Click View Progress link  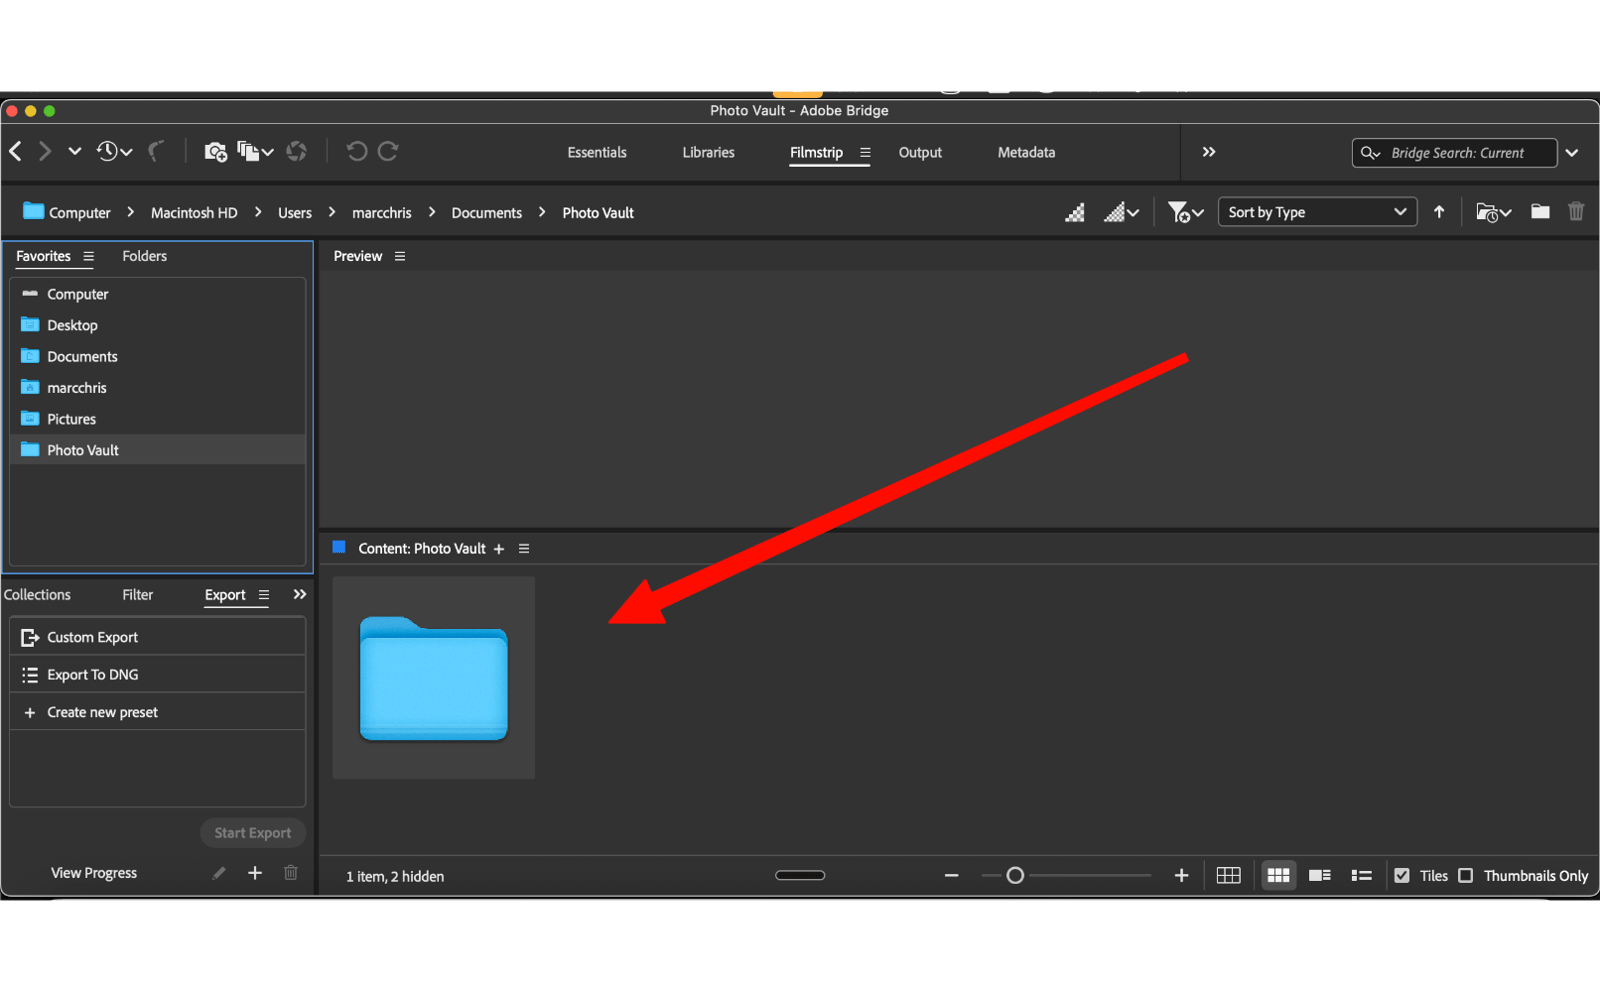[x=94, y=873]
